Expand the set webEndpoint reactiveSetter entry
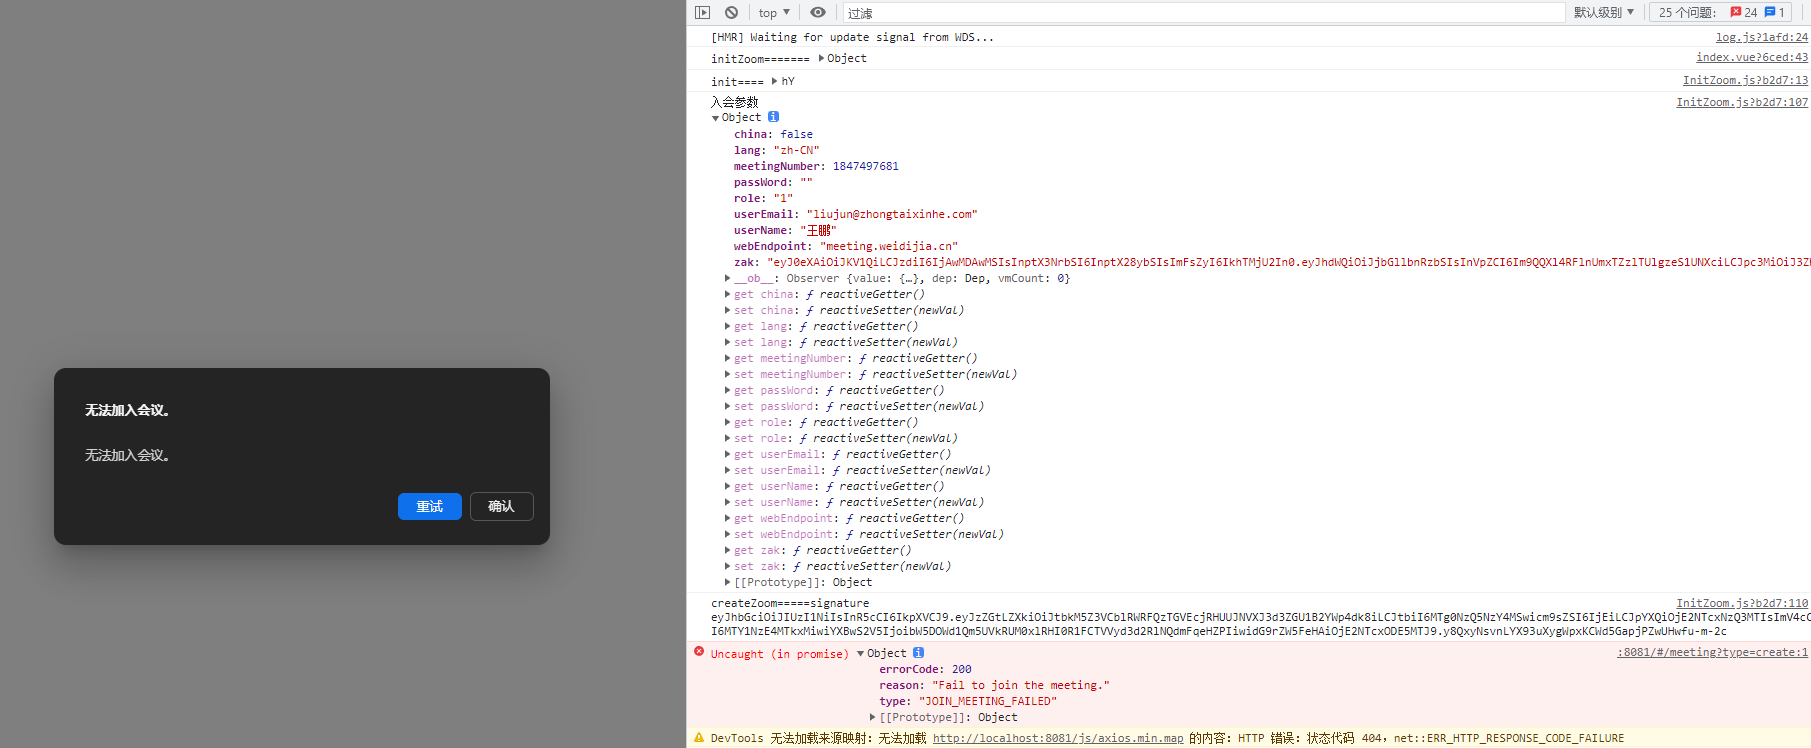1811x748 pixels. 727,534
